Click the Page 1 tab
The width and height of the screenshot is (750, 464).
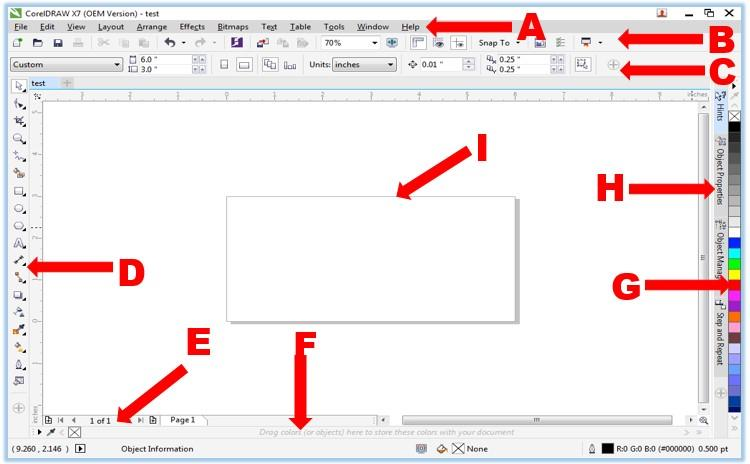point(182,421)
